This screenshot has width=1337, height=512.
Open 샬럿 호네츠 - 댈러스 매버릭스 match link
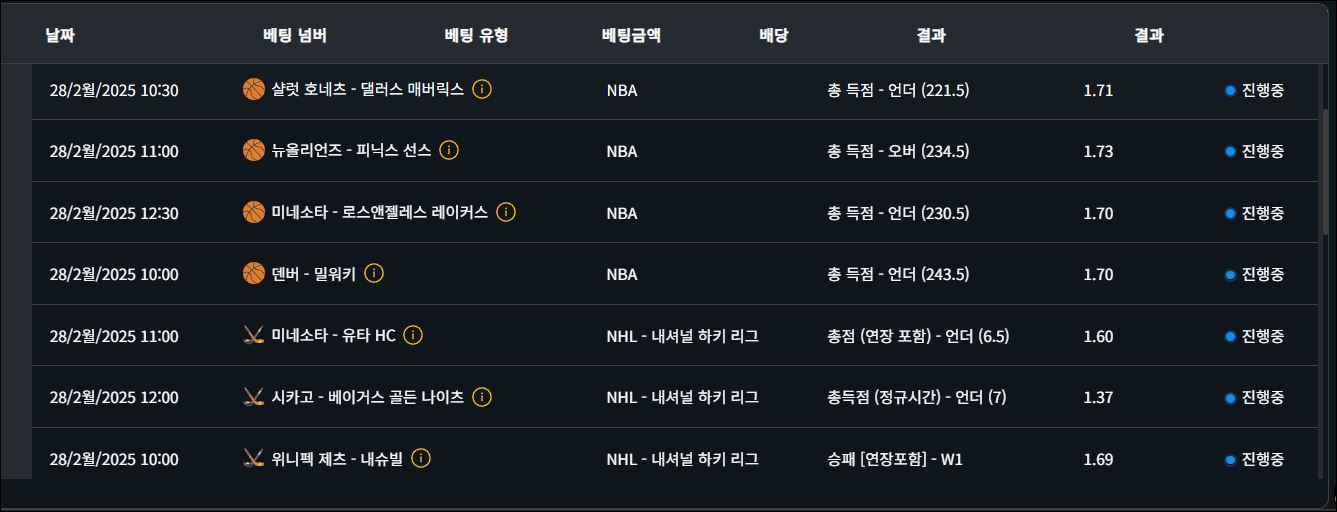click(x=367, y=89)
